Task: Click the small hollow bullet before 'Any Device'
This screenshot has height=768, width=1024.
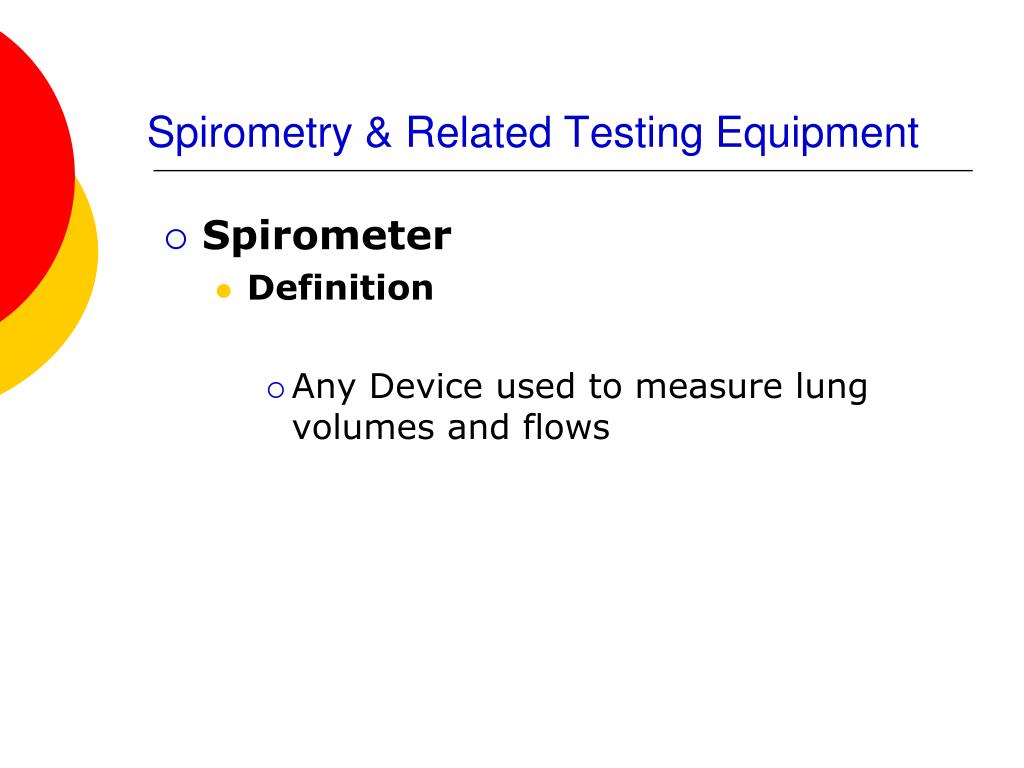Action: 276,390
